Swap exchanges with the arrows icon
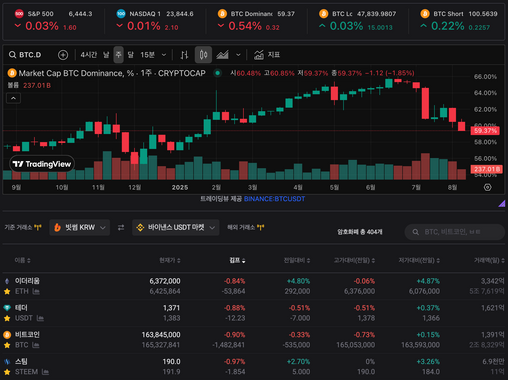 point(121,227)
